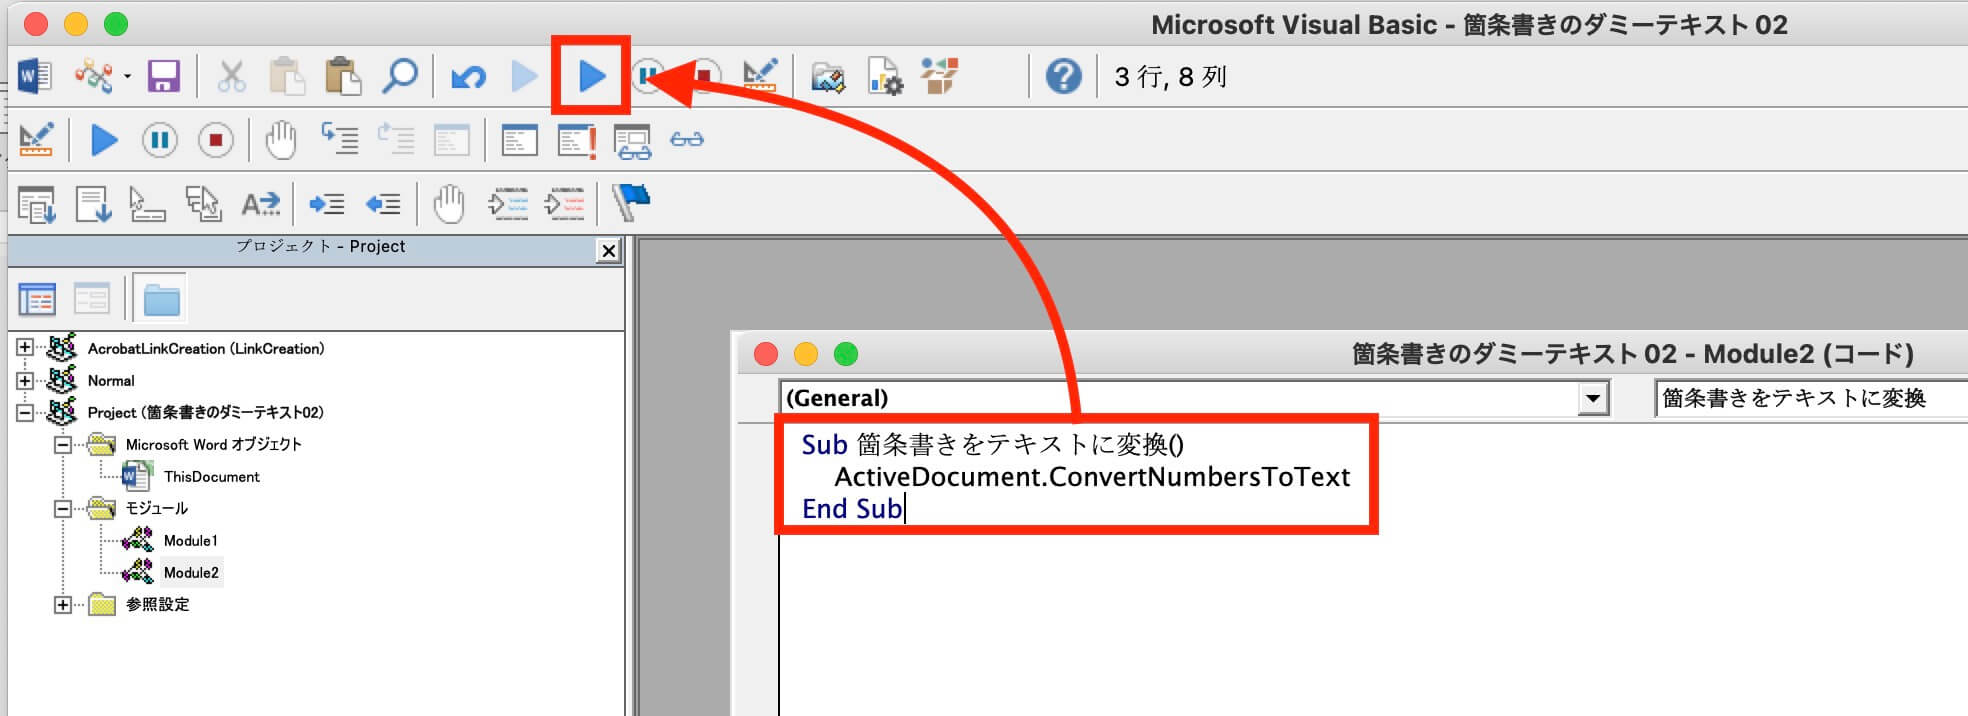Image resolution: width=1968 pixels, height=716 pixels.
Task: Close the Project panel with X button
Action: click(x=608, y=251)
